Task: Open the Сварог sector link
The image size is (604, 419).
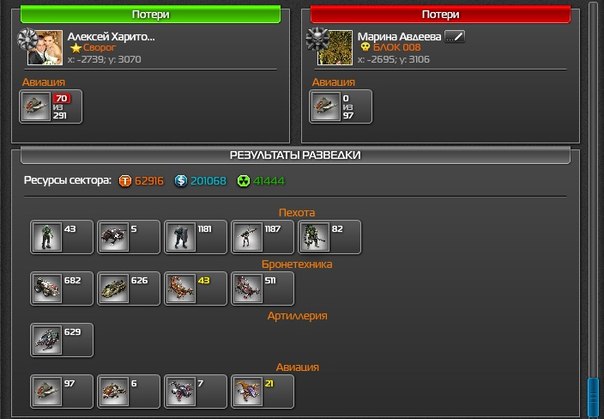Action: (99, 48)
